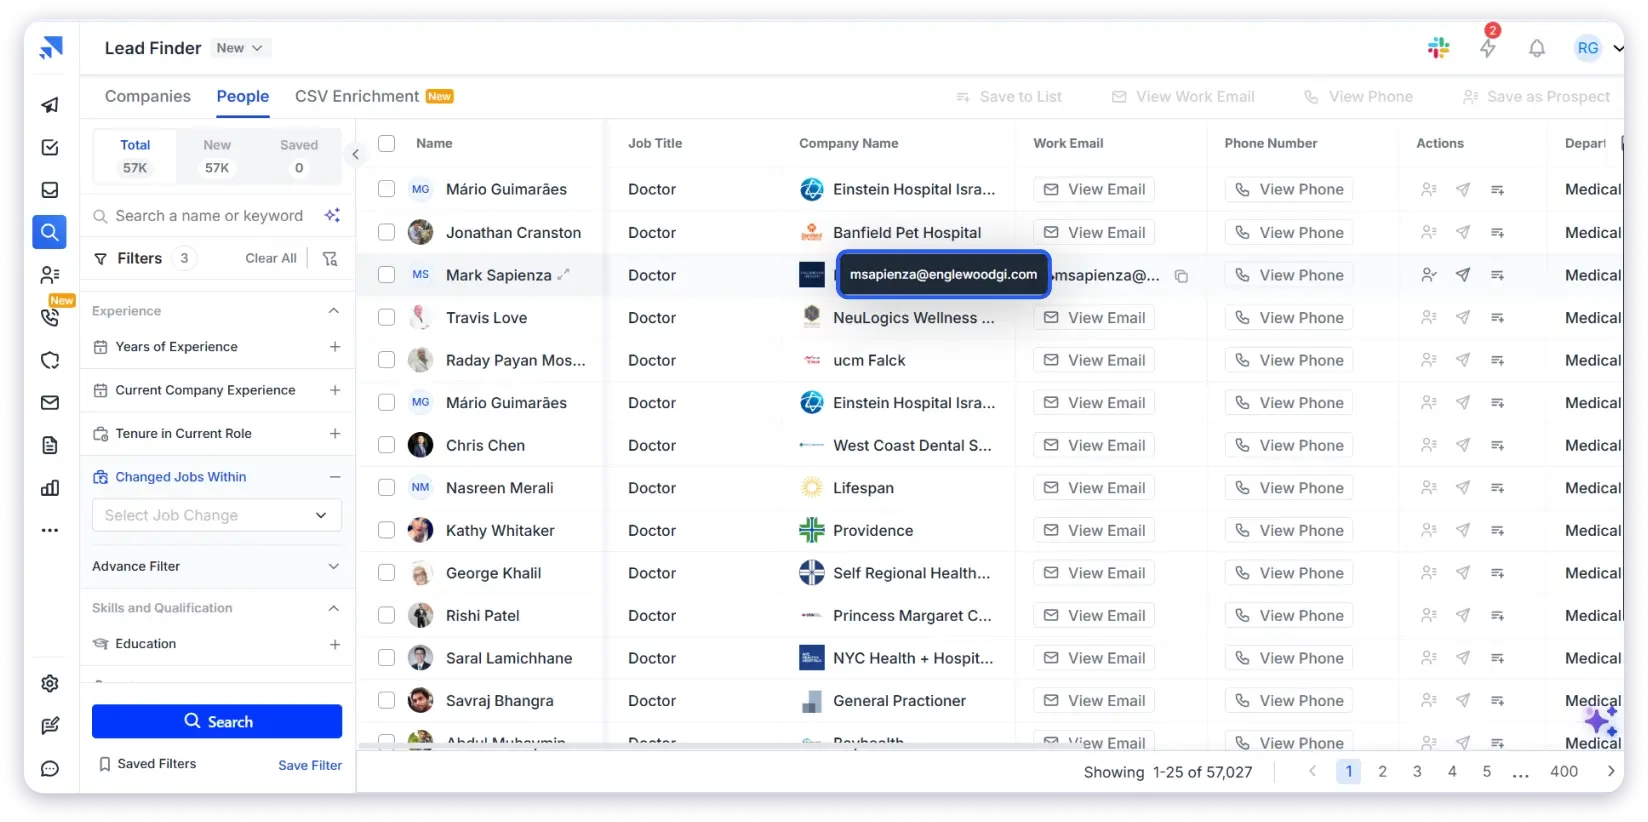The image size is (1648, 822).
Task: Open the mail envelope sidebar icon
Action: tap(50, 403)
